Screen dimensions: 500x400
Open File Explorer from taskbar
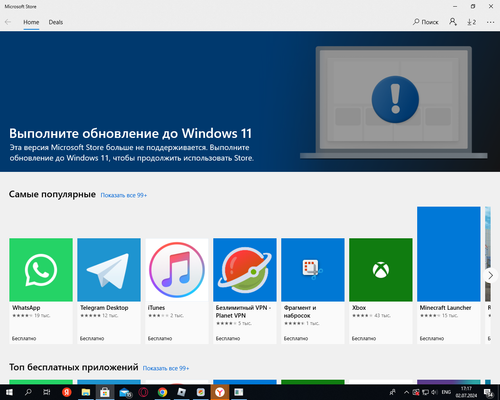coord(86,392)
